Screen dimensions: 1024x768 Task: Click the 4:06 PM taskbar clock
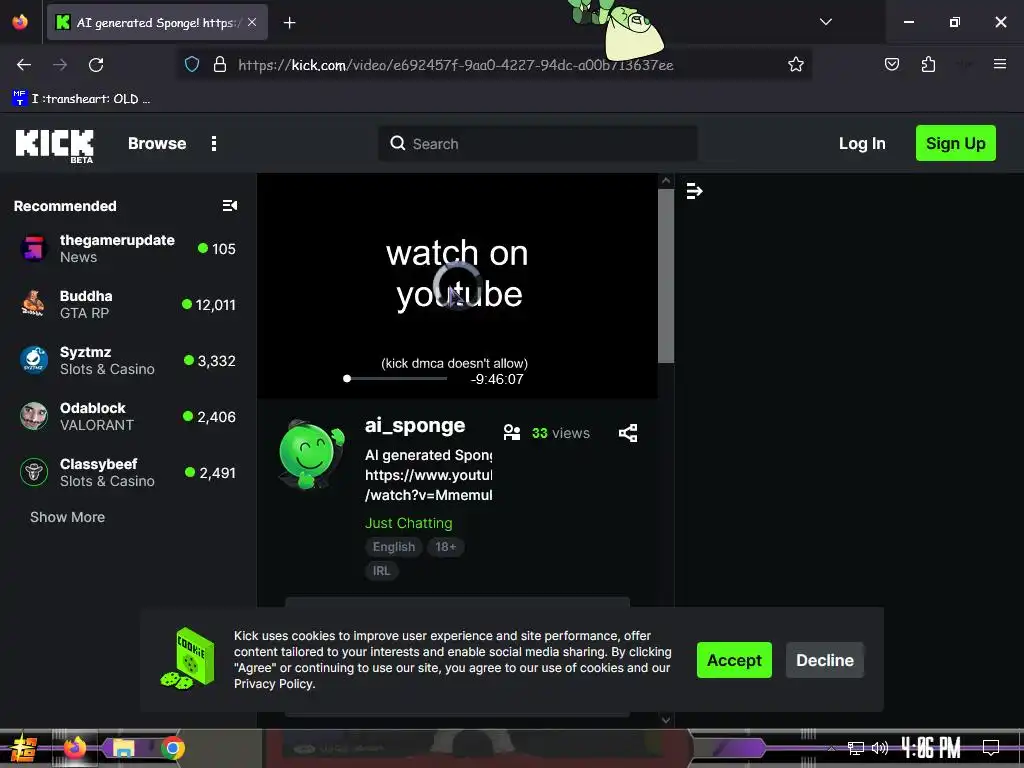tap(931, 748)
